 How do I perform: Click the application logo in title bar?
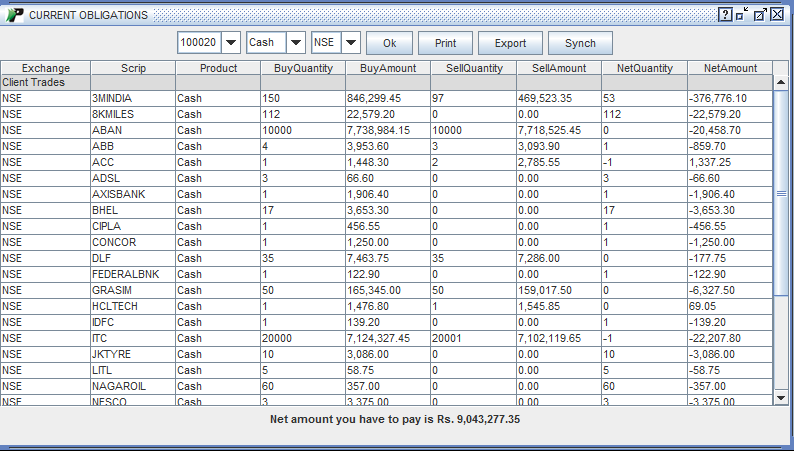14,15
